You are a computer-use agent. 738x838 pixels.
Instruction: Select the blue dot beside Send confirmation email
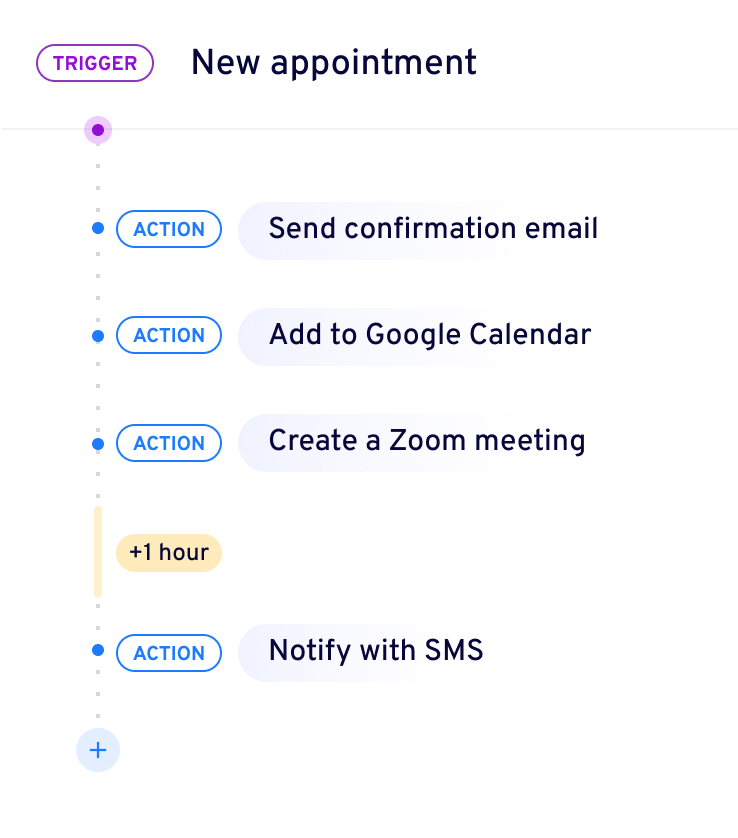(98, 229)
